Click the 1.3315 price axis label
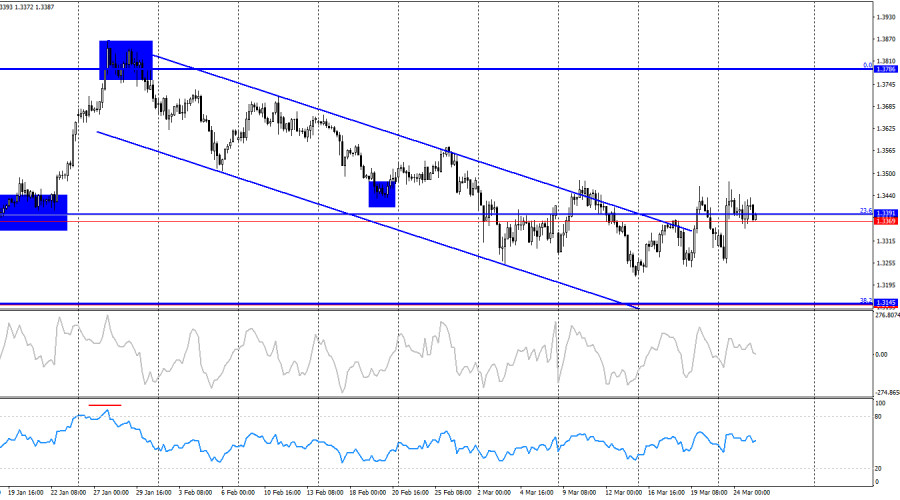Screen dimensions: 900x500 886,241
